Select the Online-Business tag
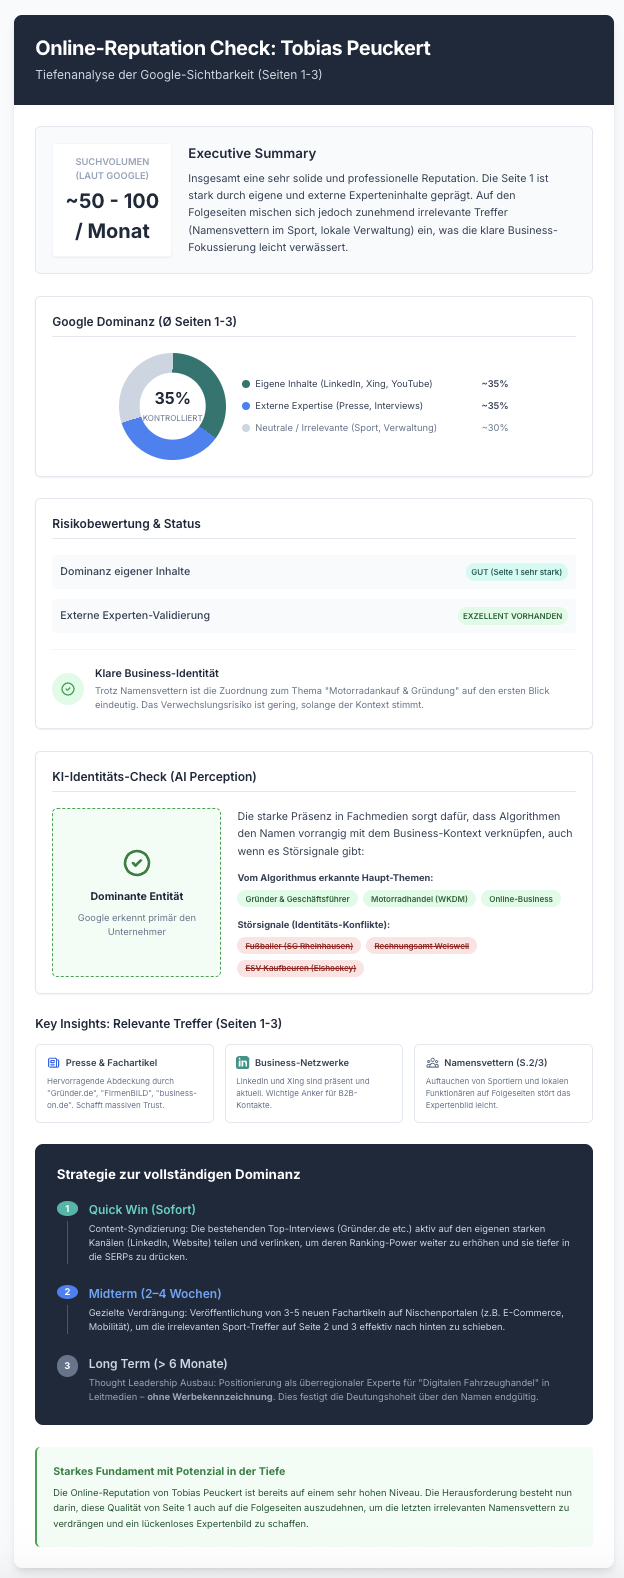The image size is (624, 1578). tap(521, 899)
